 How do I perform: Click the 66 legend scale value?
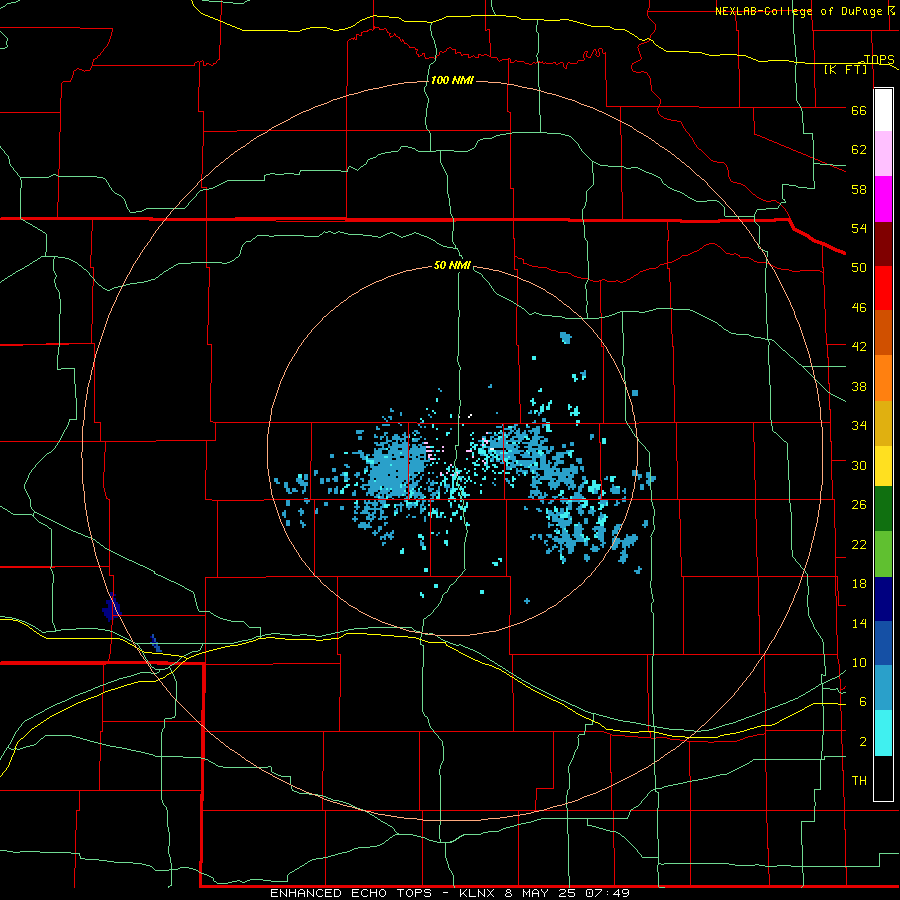coord(859,111)
